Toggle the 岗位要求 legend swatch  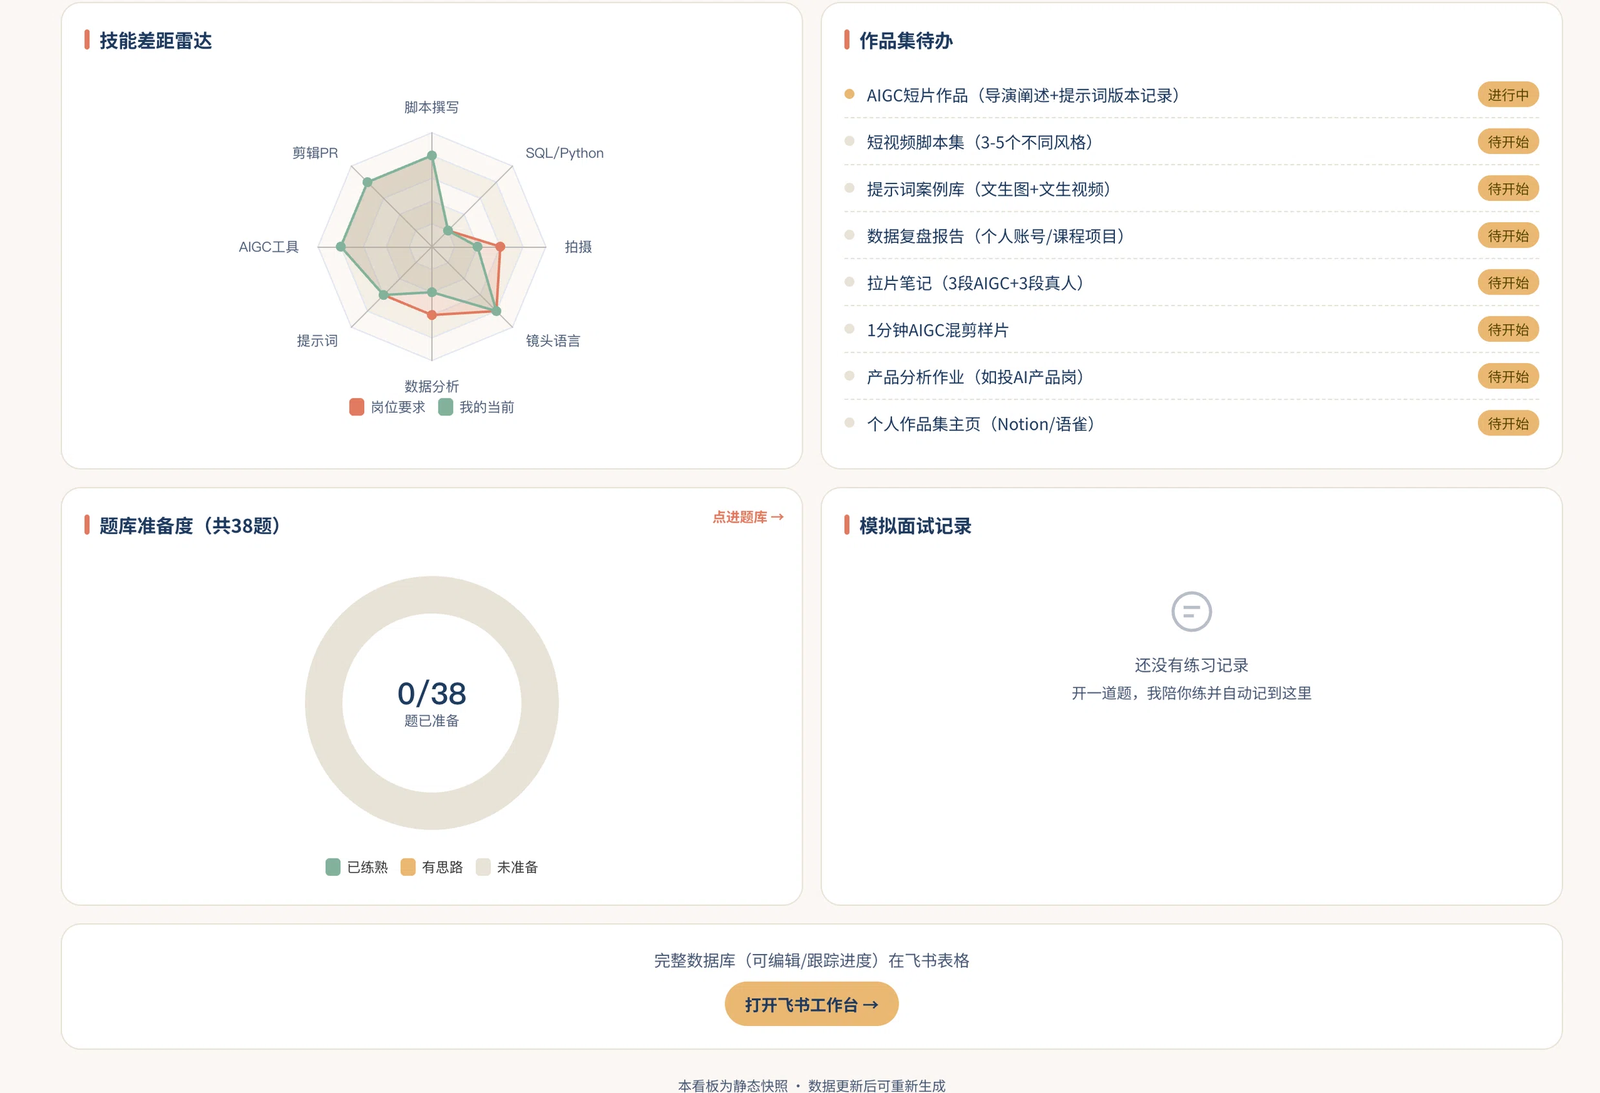pos(357,407)
